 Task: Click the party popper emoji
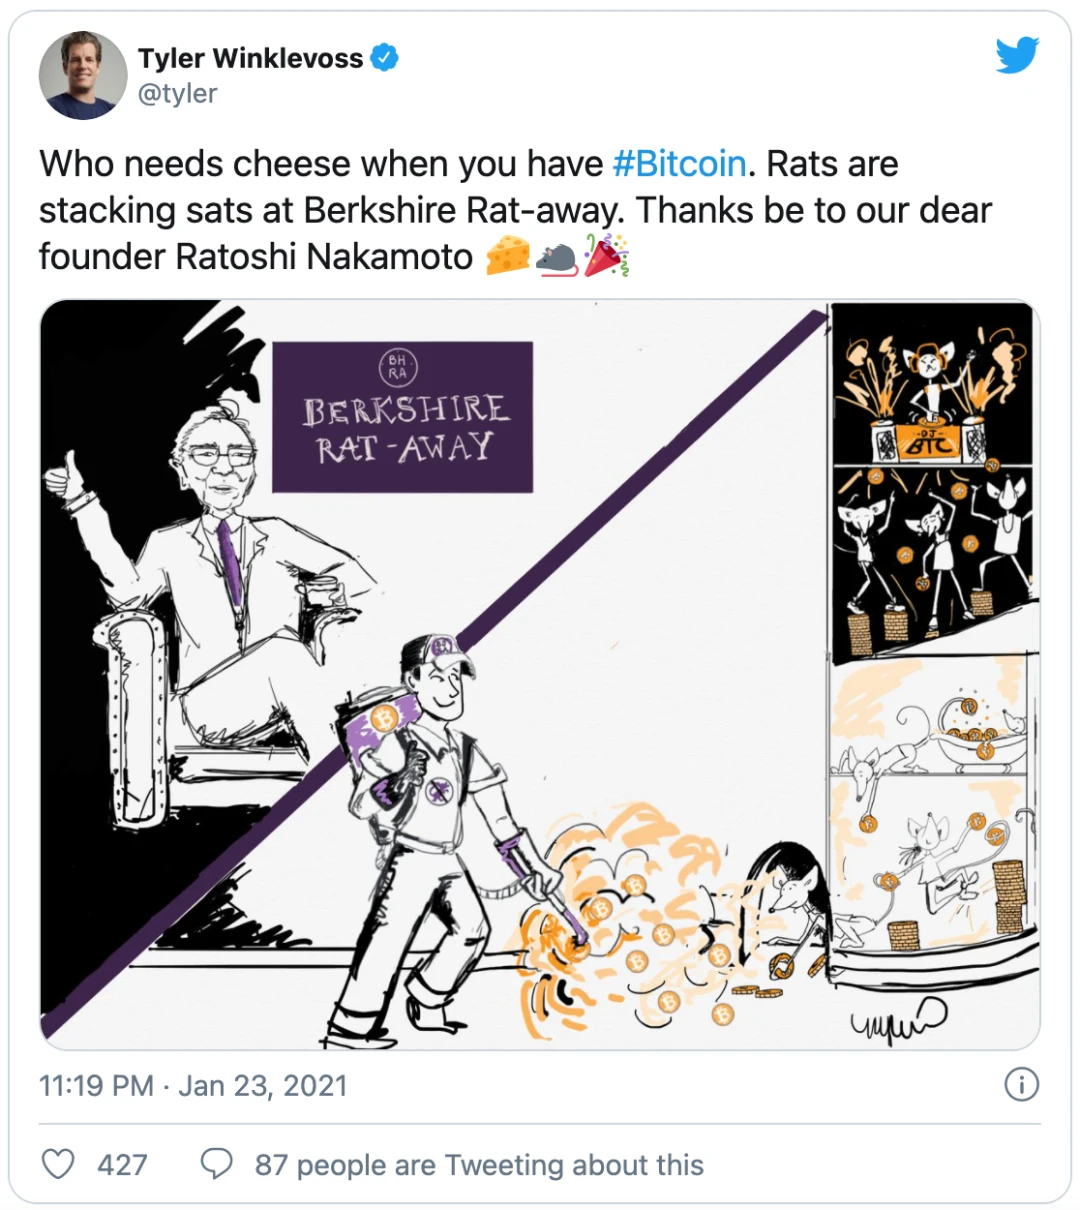[606, 256]
